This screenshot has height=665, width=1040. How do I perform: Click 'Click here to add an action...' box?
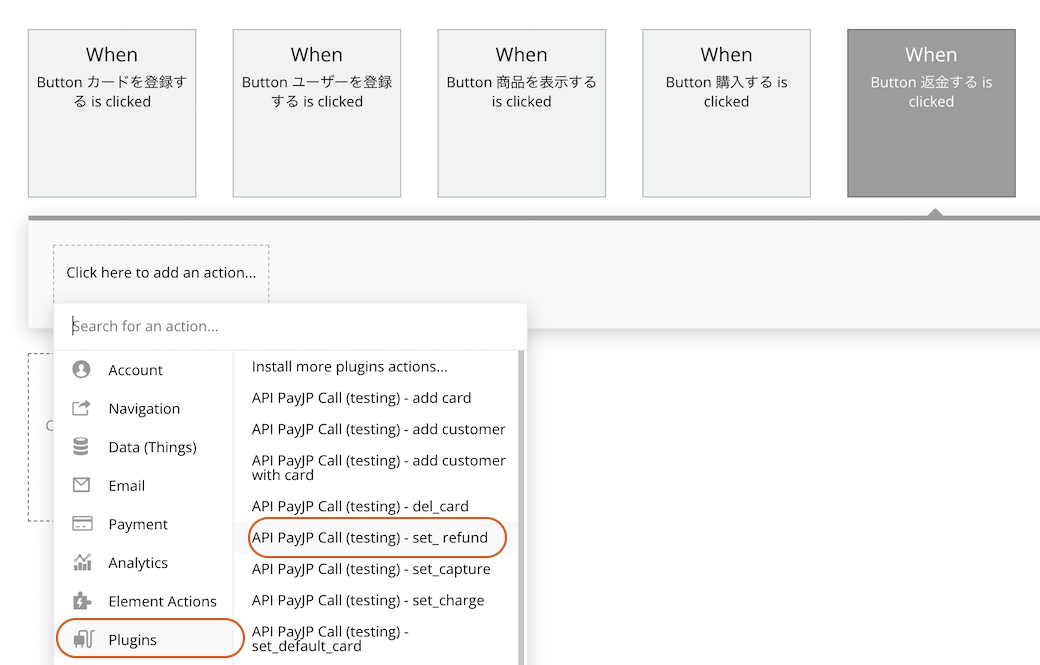tap(161, 272)
